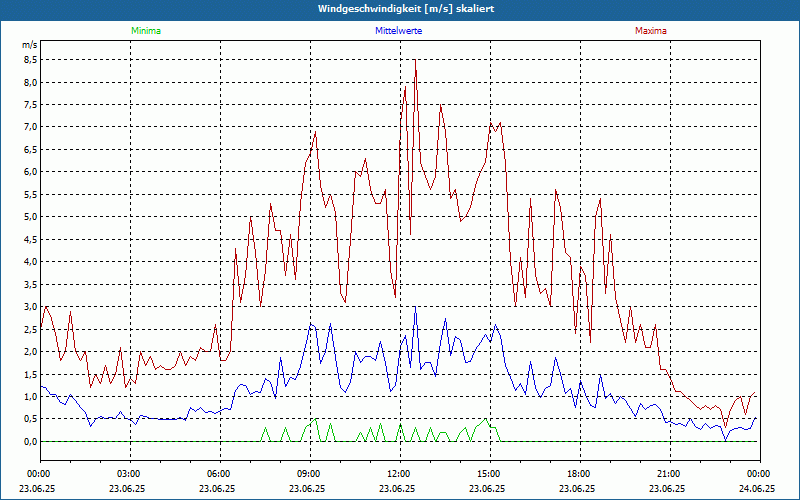Click the 0,0 y-axis tick label
800x500 pixels.
pyautogui.click(x=30, y=442)
